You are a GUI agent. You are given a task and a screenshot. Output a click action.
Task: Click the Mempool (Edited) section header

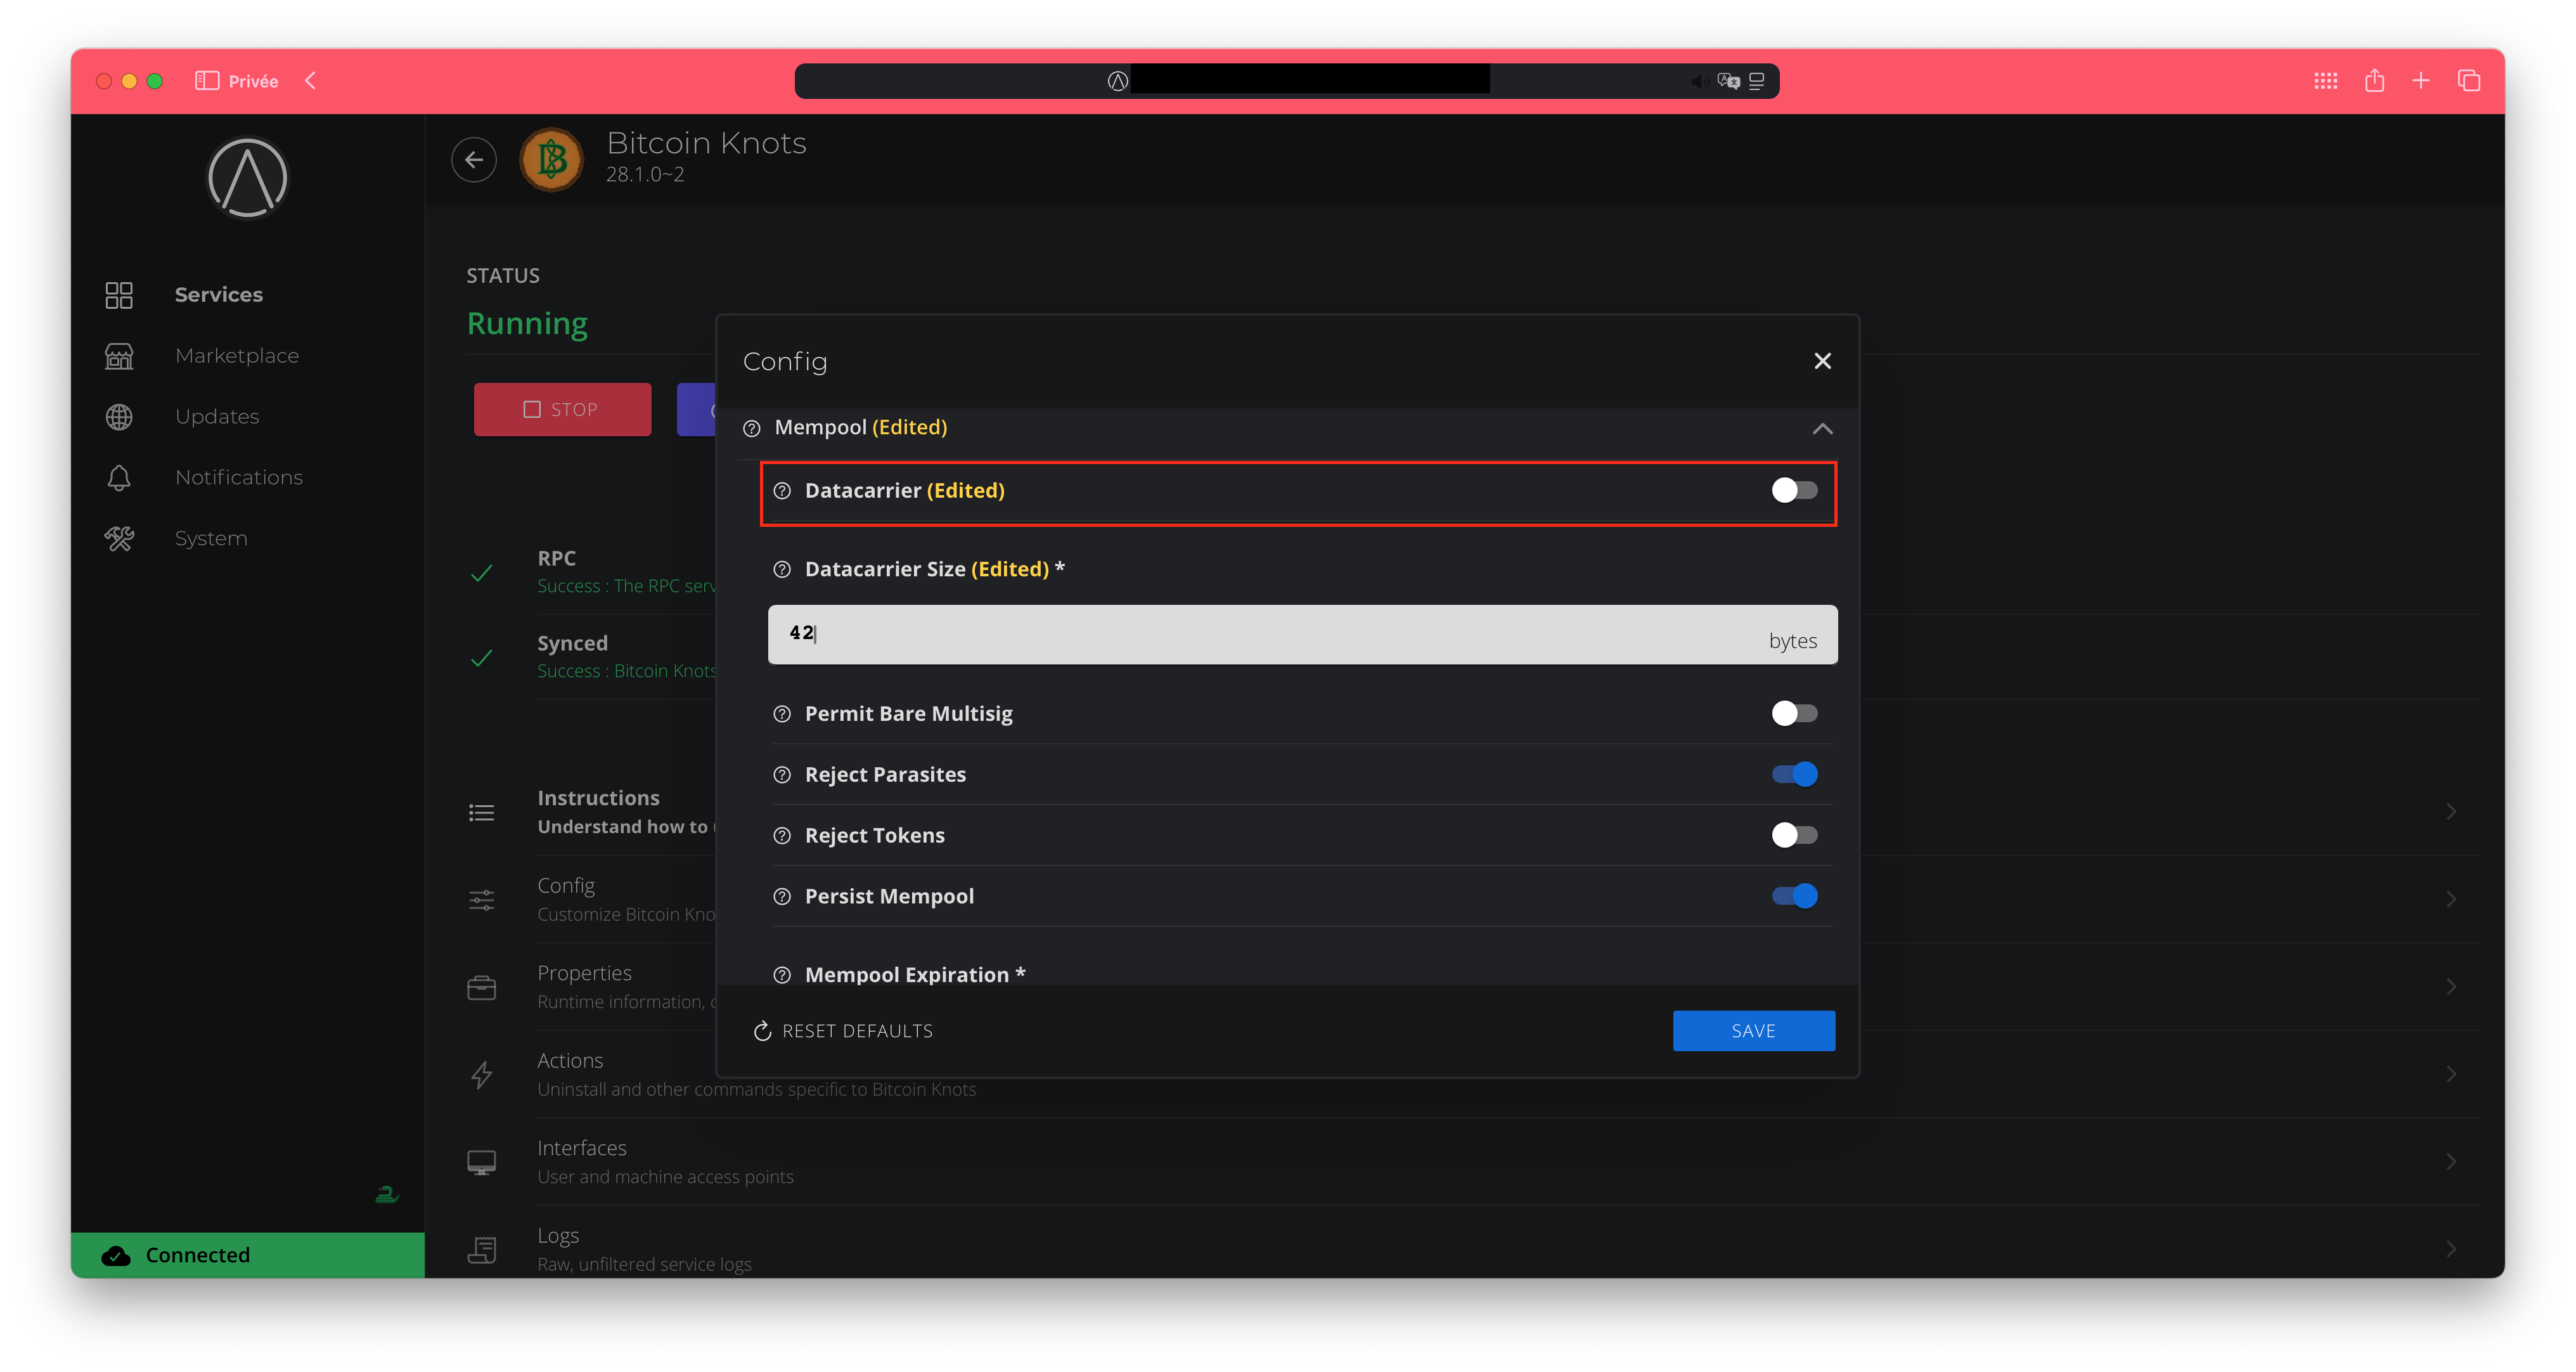coord(1288,429)
